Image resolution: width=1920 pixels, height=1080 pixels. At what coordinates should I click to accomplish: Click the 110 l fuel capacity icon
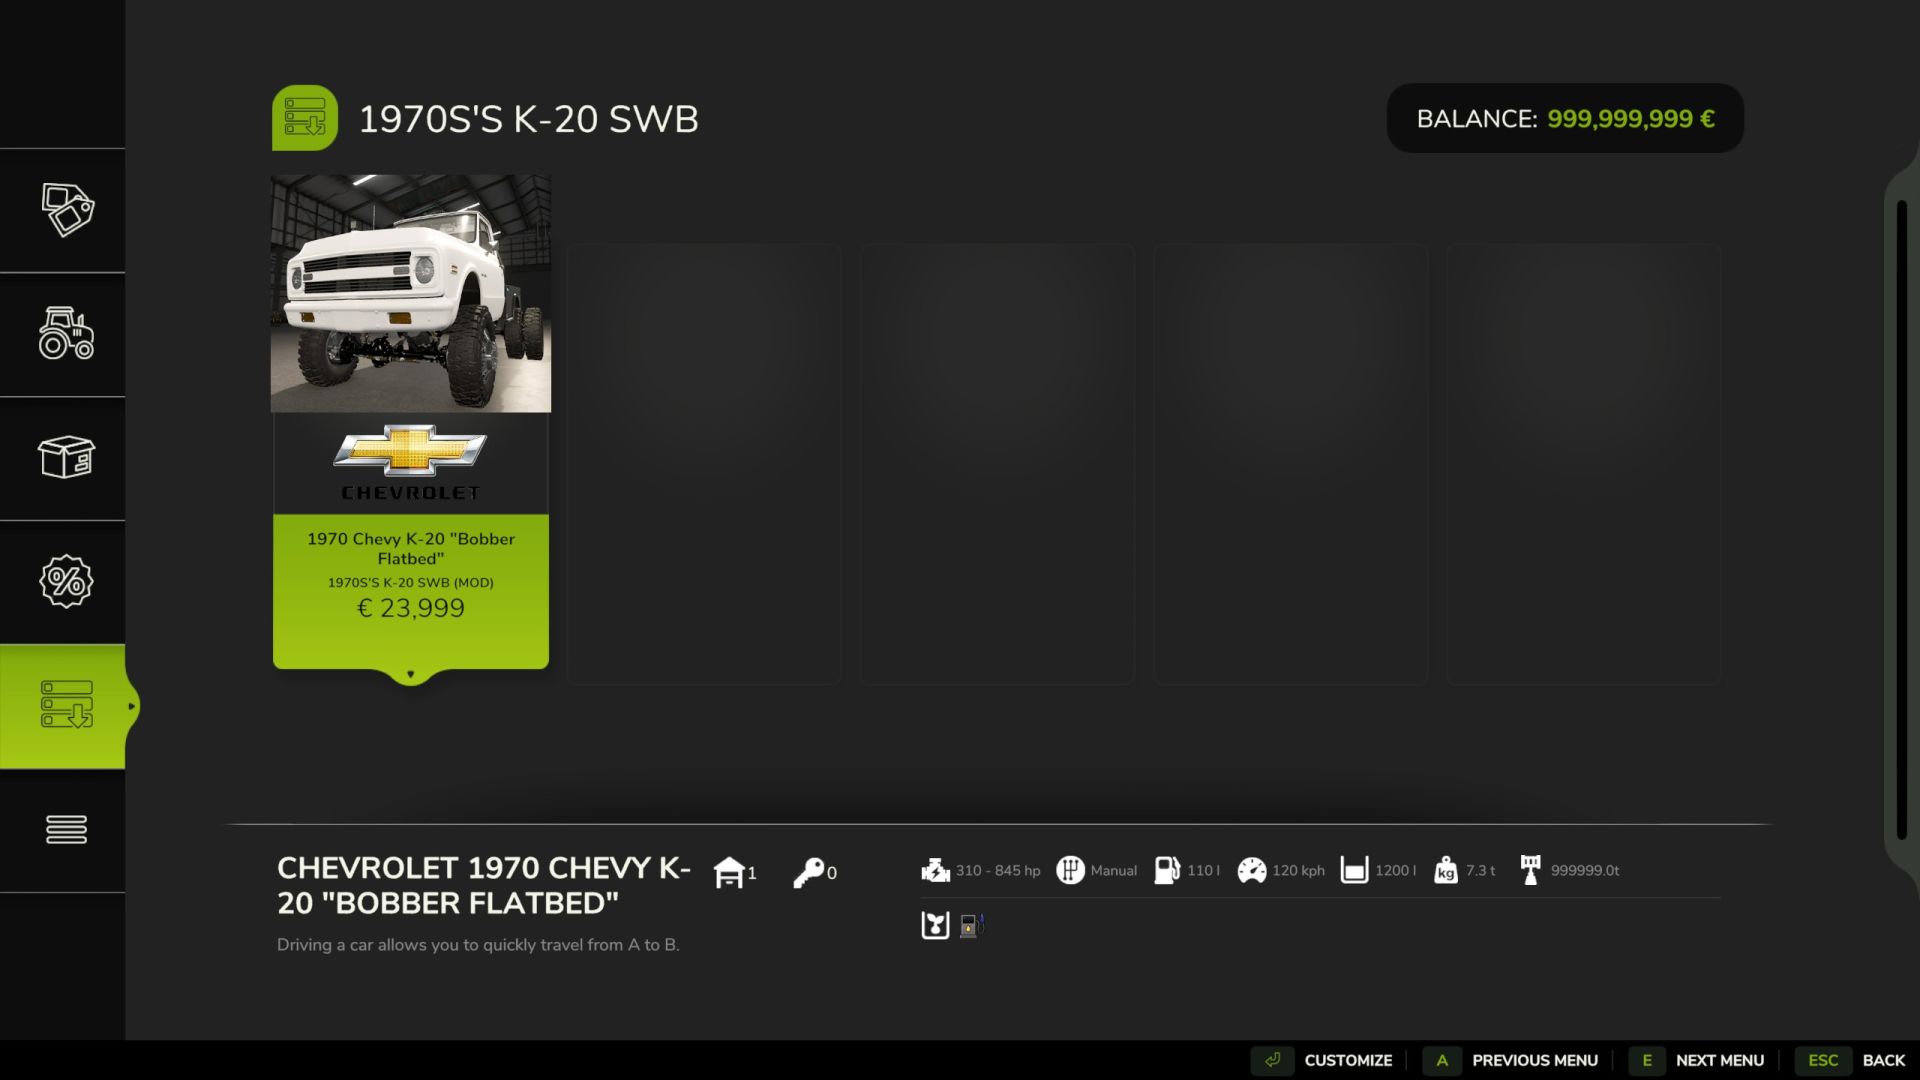click(x=1167, y=870)
